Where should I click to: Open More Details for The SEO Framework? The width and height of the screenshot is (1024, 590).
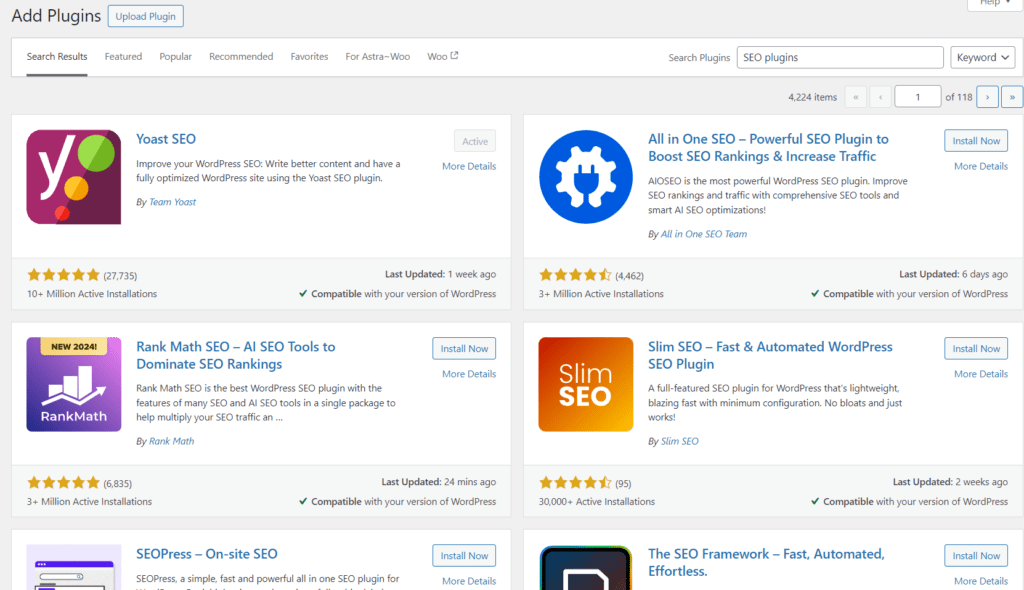[981, 582]
